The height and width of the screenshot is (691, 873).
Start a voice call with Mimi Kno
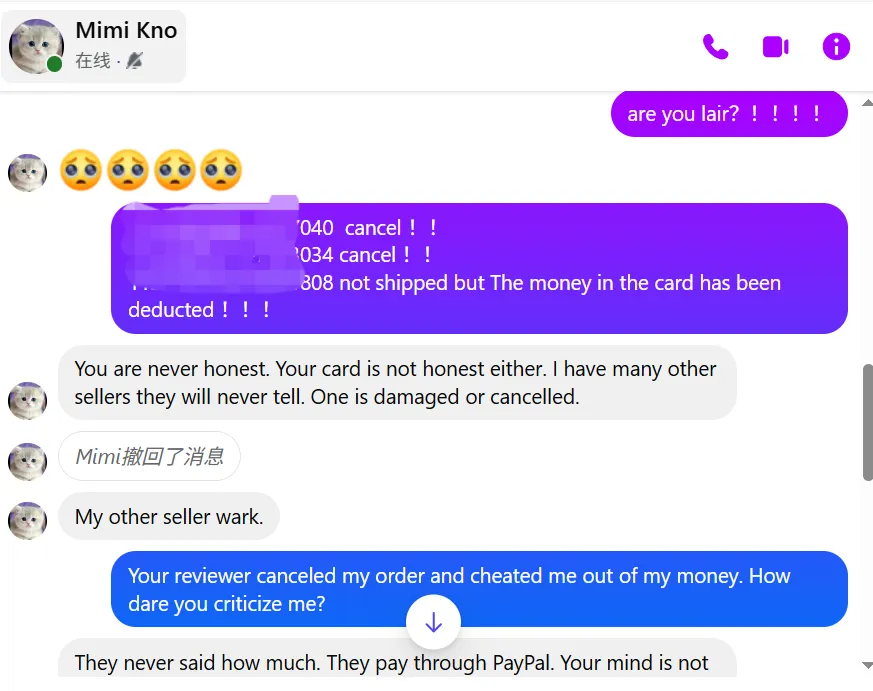pos(715,46)
